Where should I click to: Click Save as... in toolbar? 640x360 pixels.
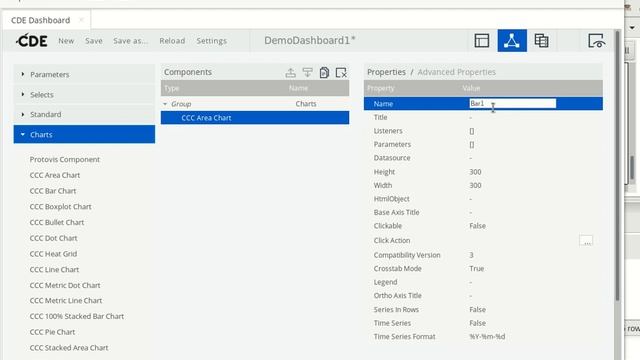pyautogui.click(x=131, y=41)
